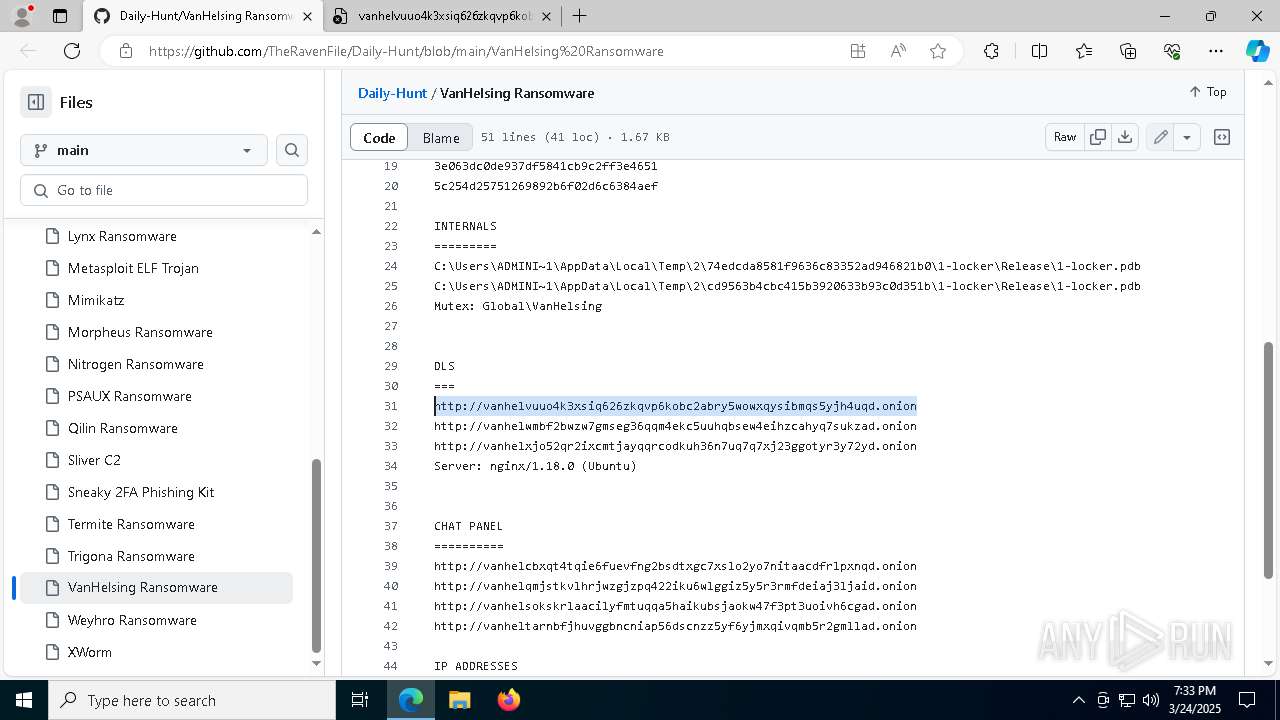Go back to previous page arrow

pos(28,51)
